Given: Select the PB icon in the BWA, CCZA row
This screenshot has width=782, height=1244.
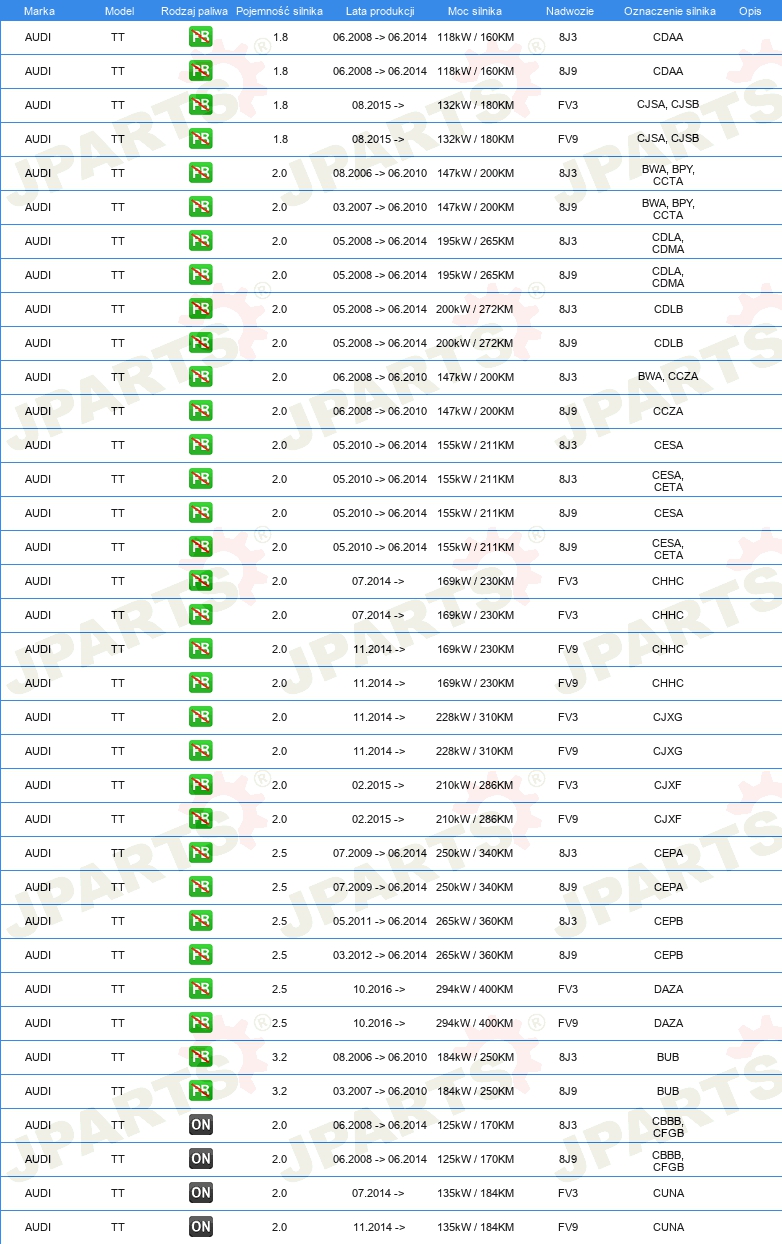Looking at the screenshot, I should 201,377.
